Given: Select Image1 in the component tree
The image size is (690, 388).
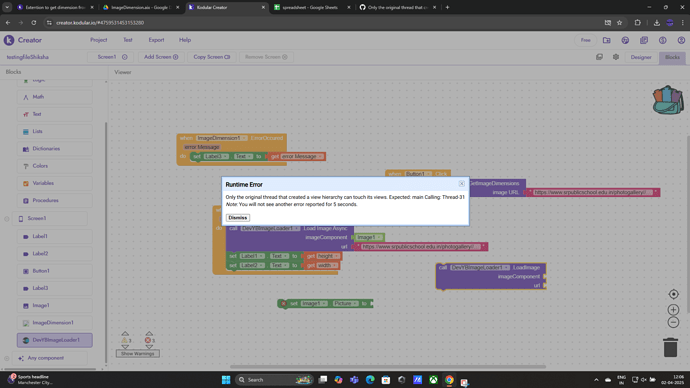Looking at the screenshot, I should coord(55,305).
